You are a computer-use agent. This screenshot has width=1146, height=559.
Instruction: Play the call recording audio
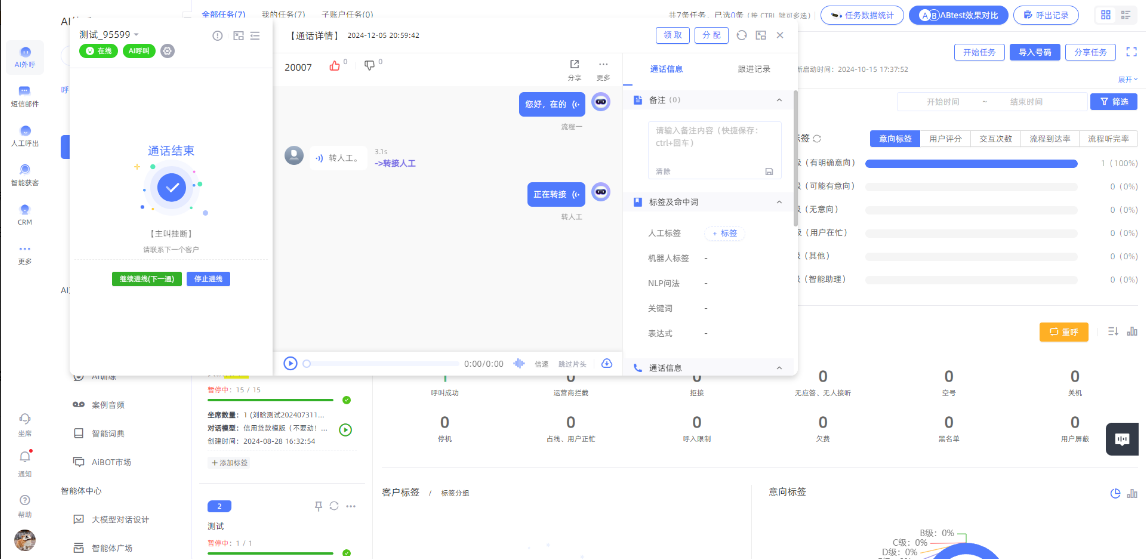290,363
